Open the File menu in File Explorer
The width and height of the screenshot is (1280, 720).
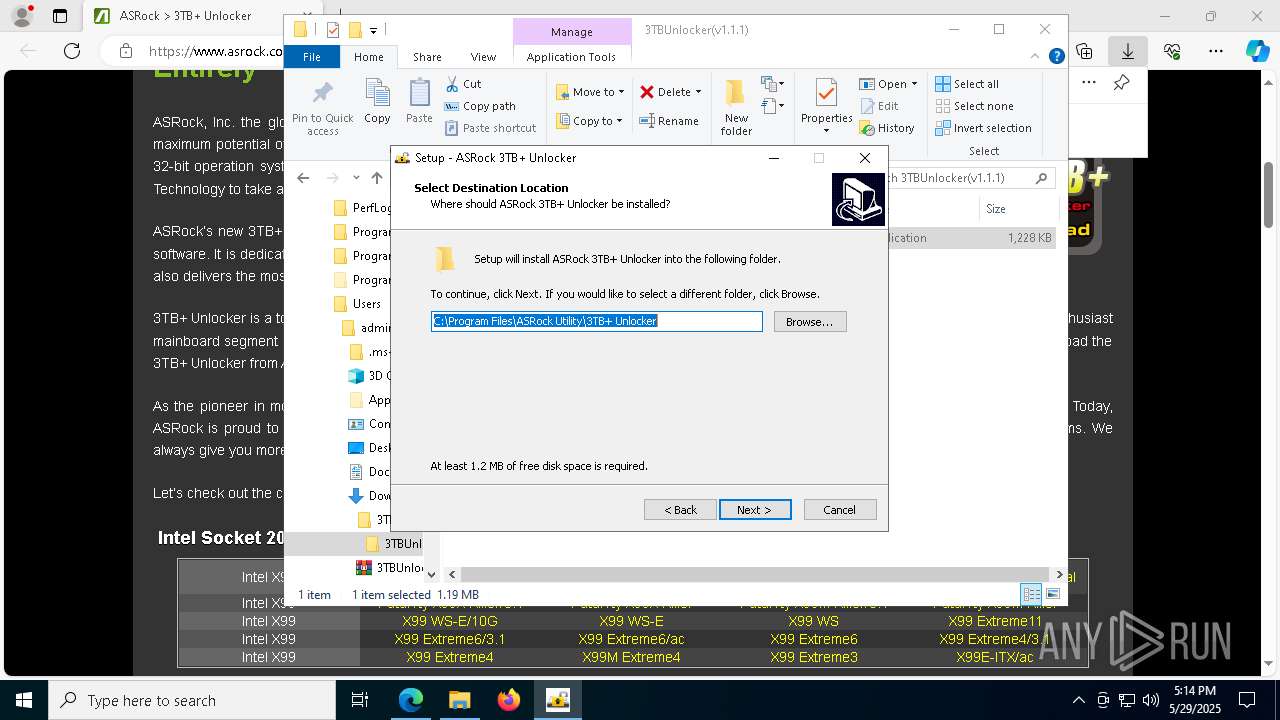[312, 57]
